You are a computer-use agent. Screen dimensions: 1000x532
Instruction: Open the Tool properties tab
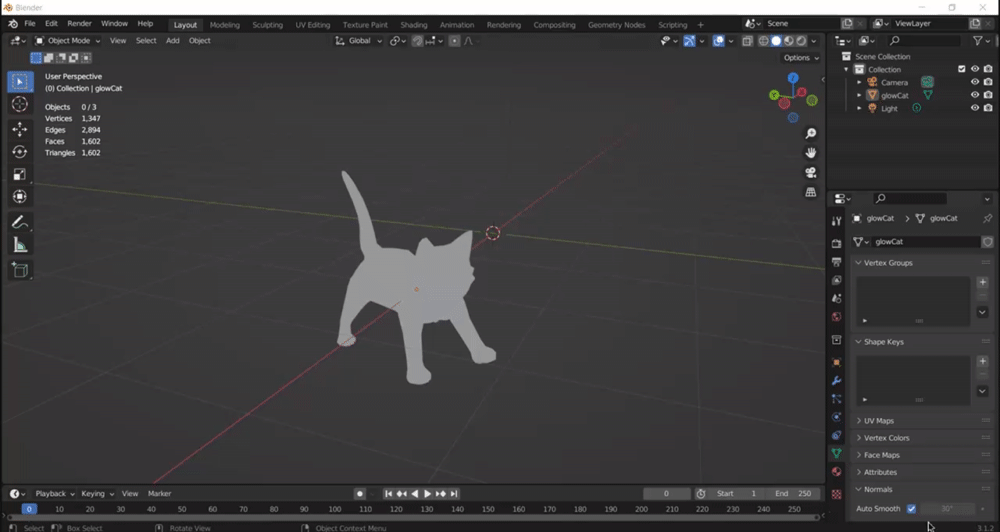(837, 221)
